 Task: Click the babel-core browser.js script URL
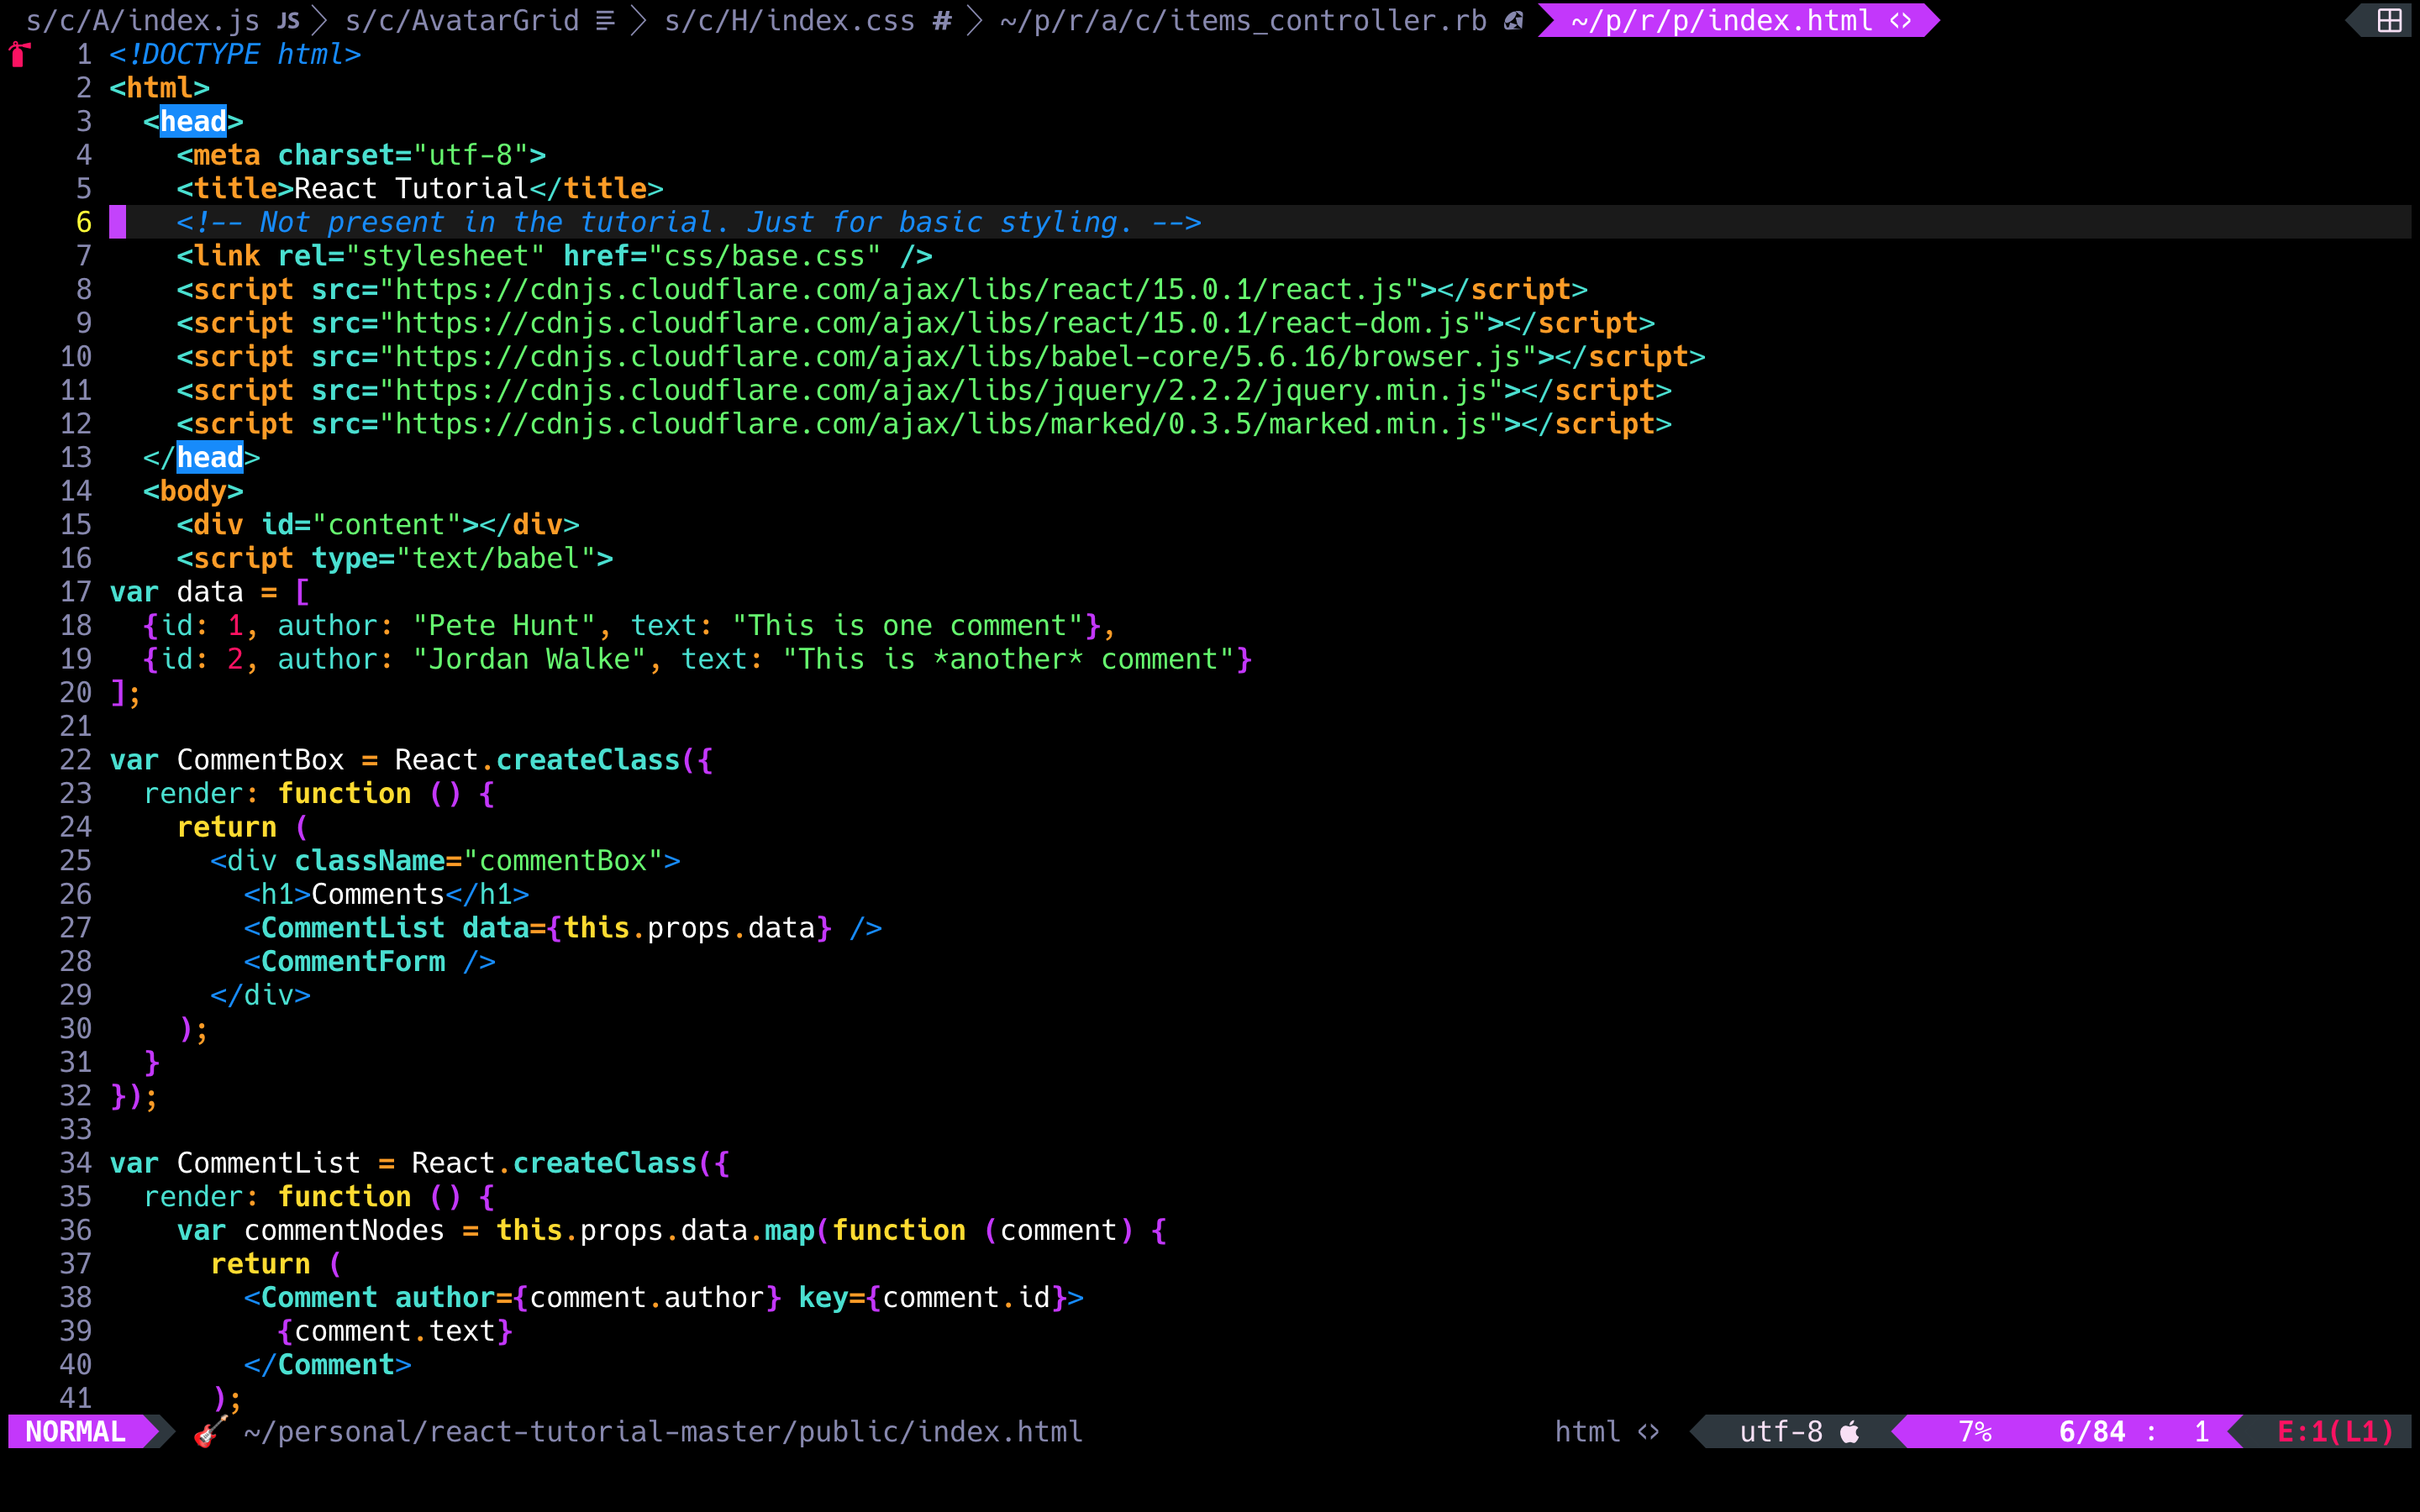pos(958,356)
